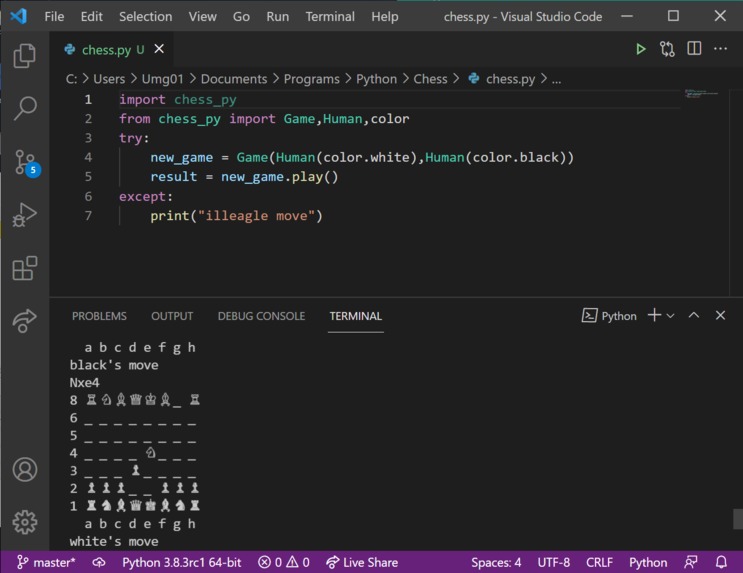Viewport: 743px width, 573px height.
Task: Open the Edit menu
Action: 91,17
